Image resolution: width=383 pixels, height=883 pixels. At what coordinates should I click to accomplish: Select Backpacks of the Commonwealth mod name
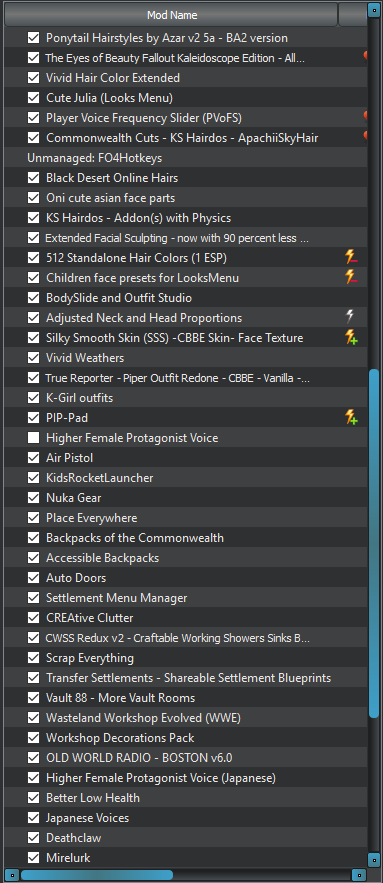pyautogui.click(x=135, y=538)
